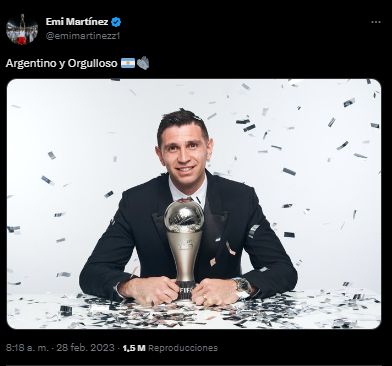Click the 1,5 M view count
This screenshot has width=392, height=366.
pyautogui.click(x=134, y=348)
